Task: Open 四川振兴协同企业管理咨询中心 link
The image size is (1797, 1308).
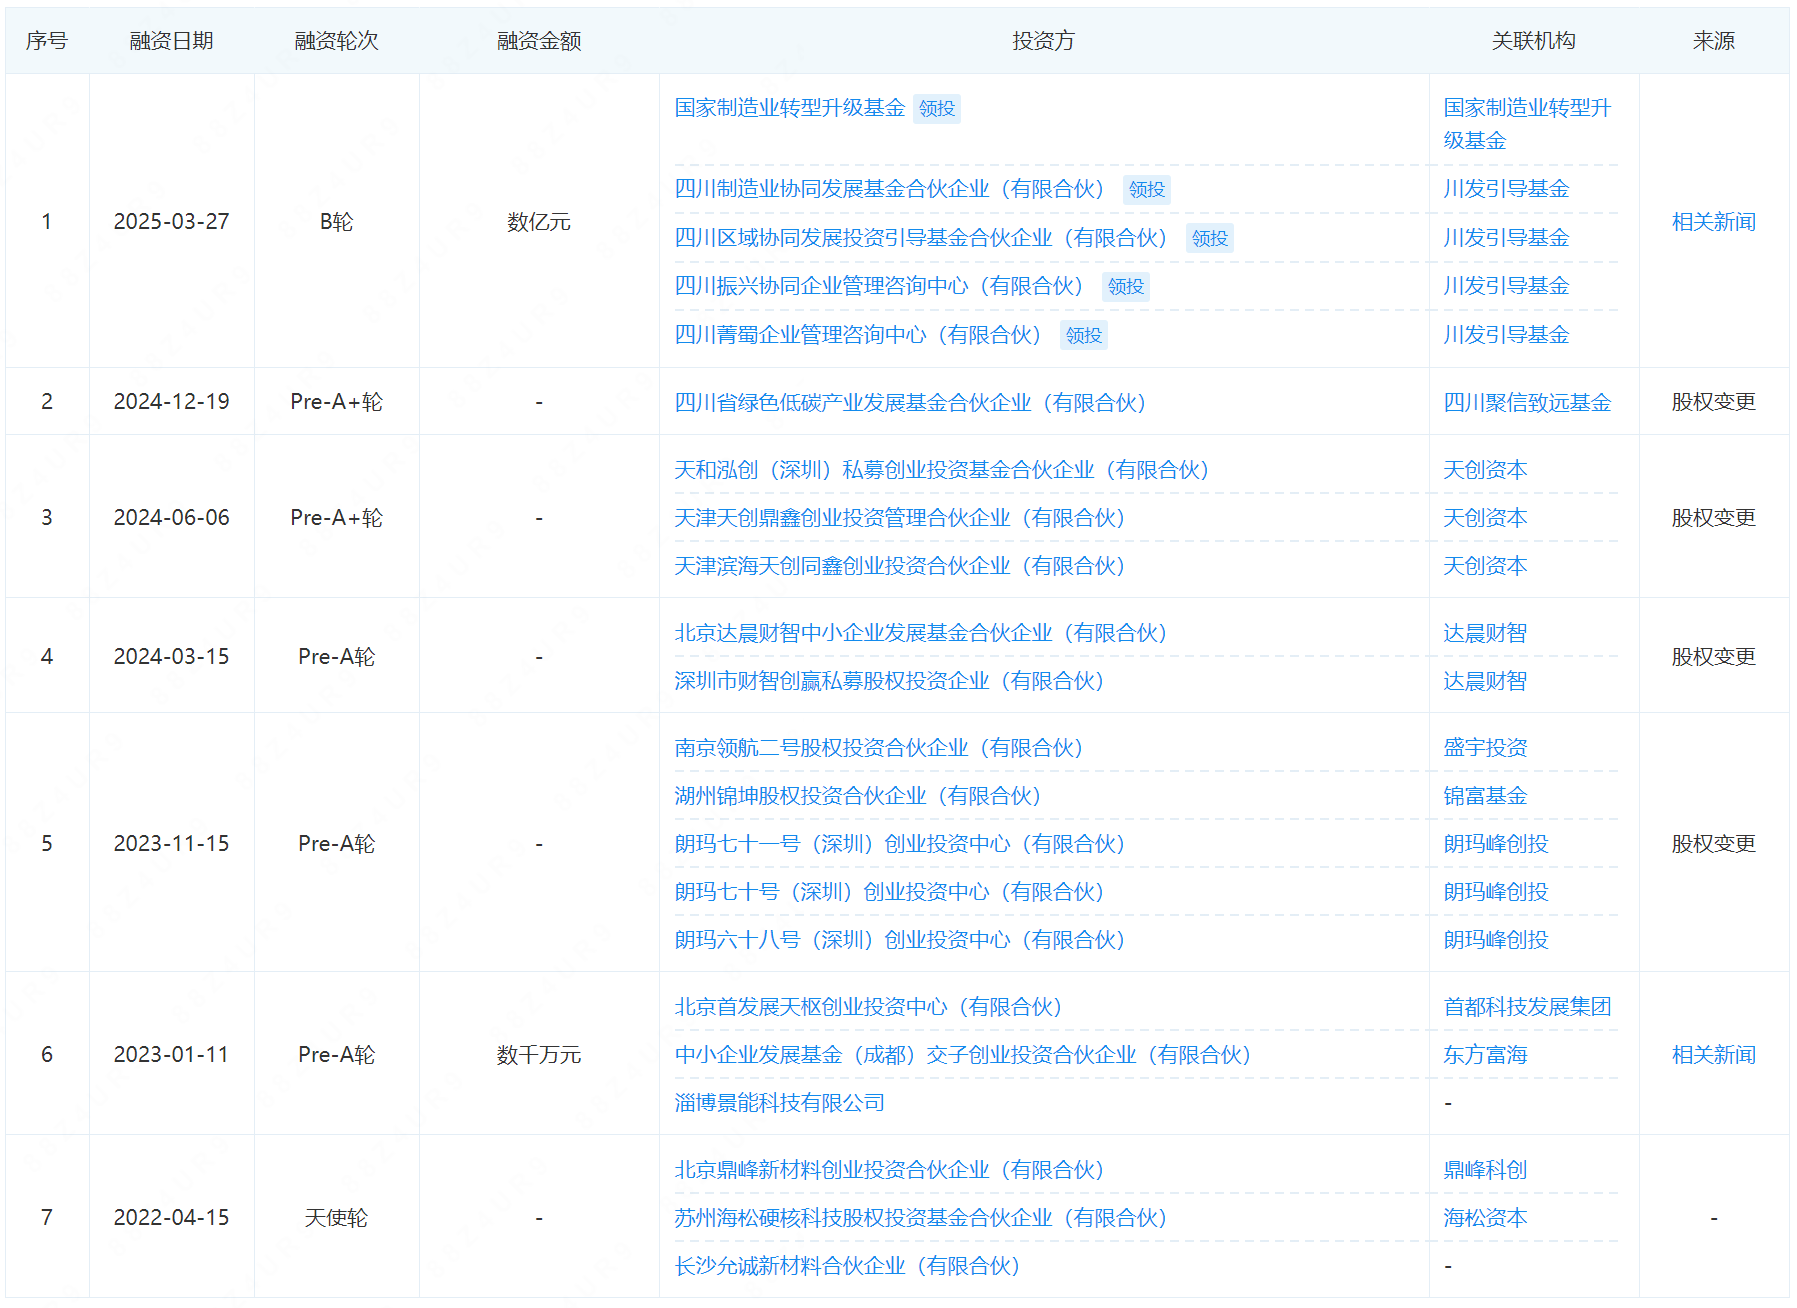Action: [x=879, y=286]
